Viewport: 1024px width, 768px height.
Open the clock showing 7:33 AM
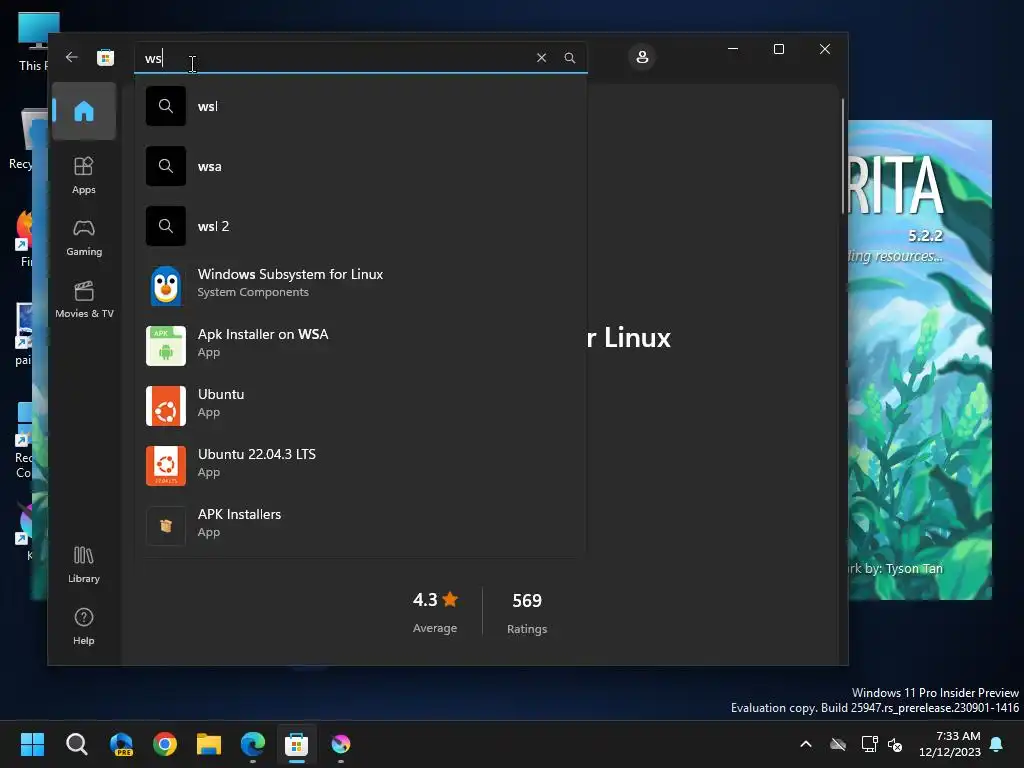tap(950, 744)
